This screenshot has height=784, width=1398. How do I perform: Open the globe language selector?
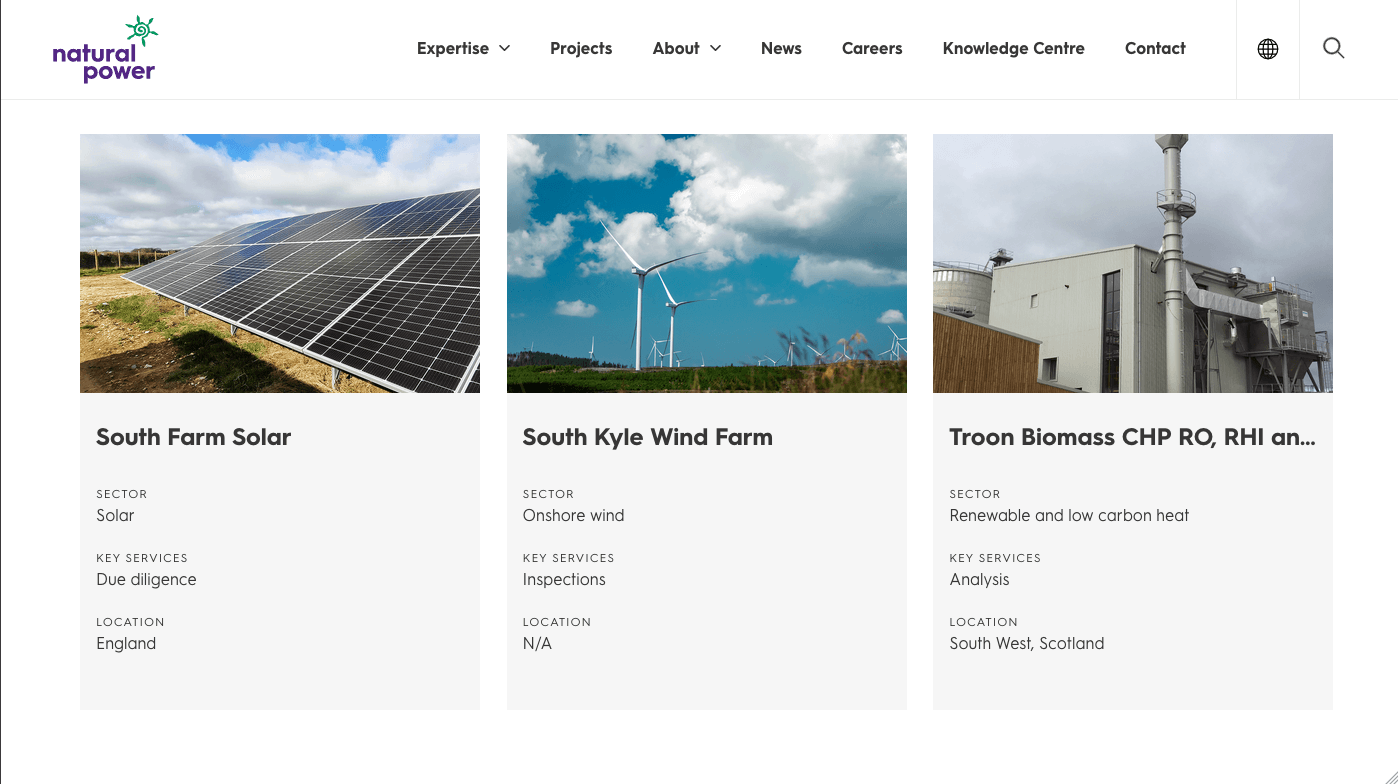[x=1267, y=49]
